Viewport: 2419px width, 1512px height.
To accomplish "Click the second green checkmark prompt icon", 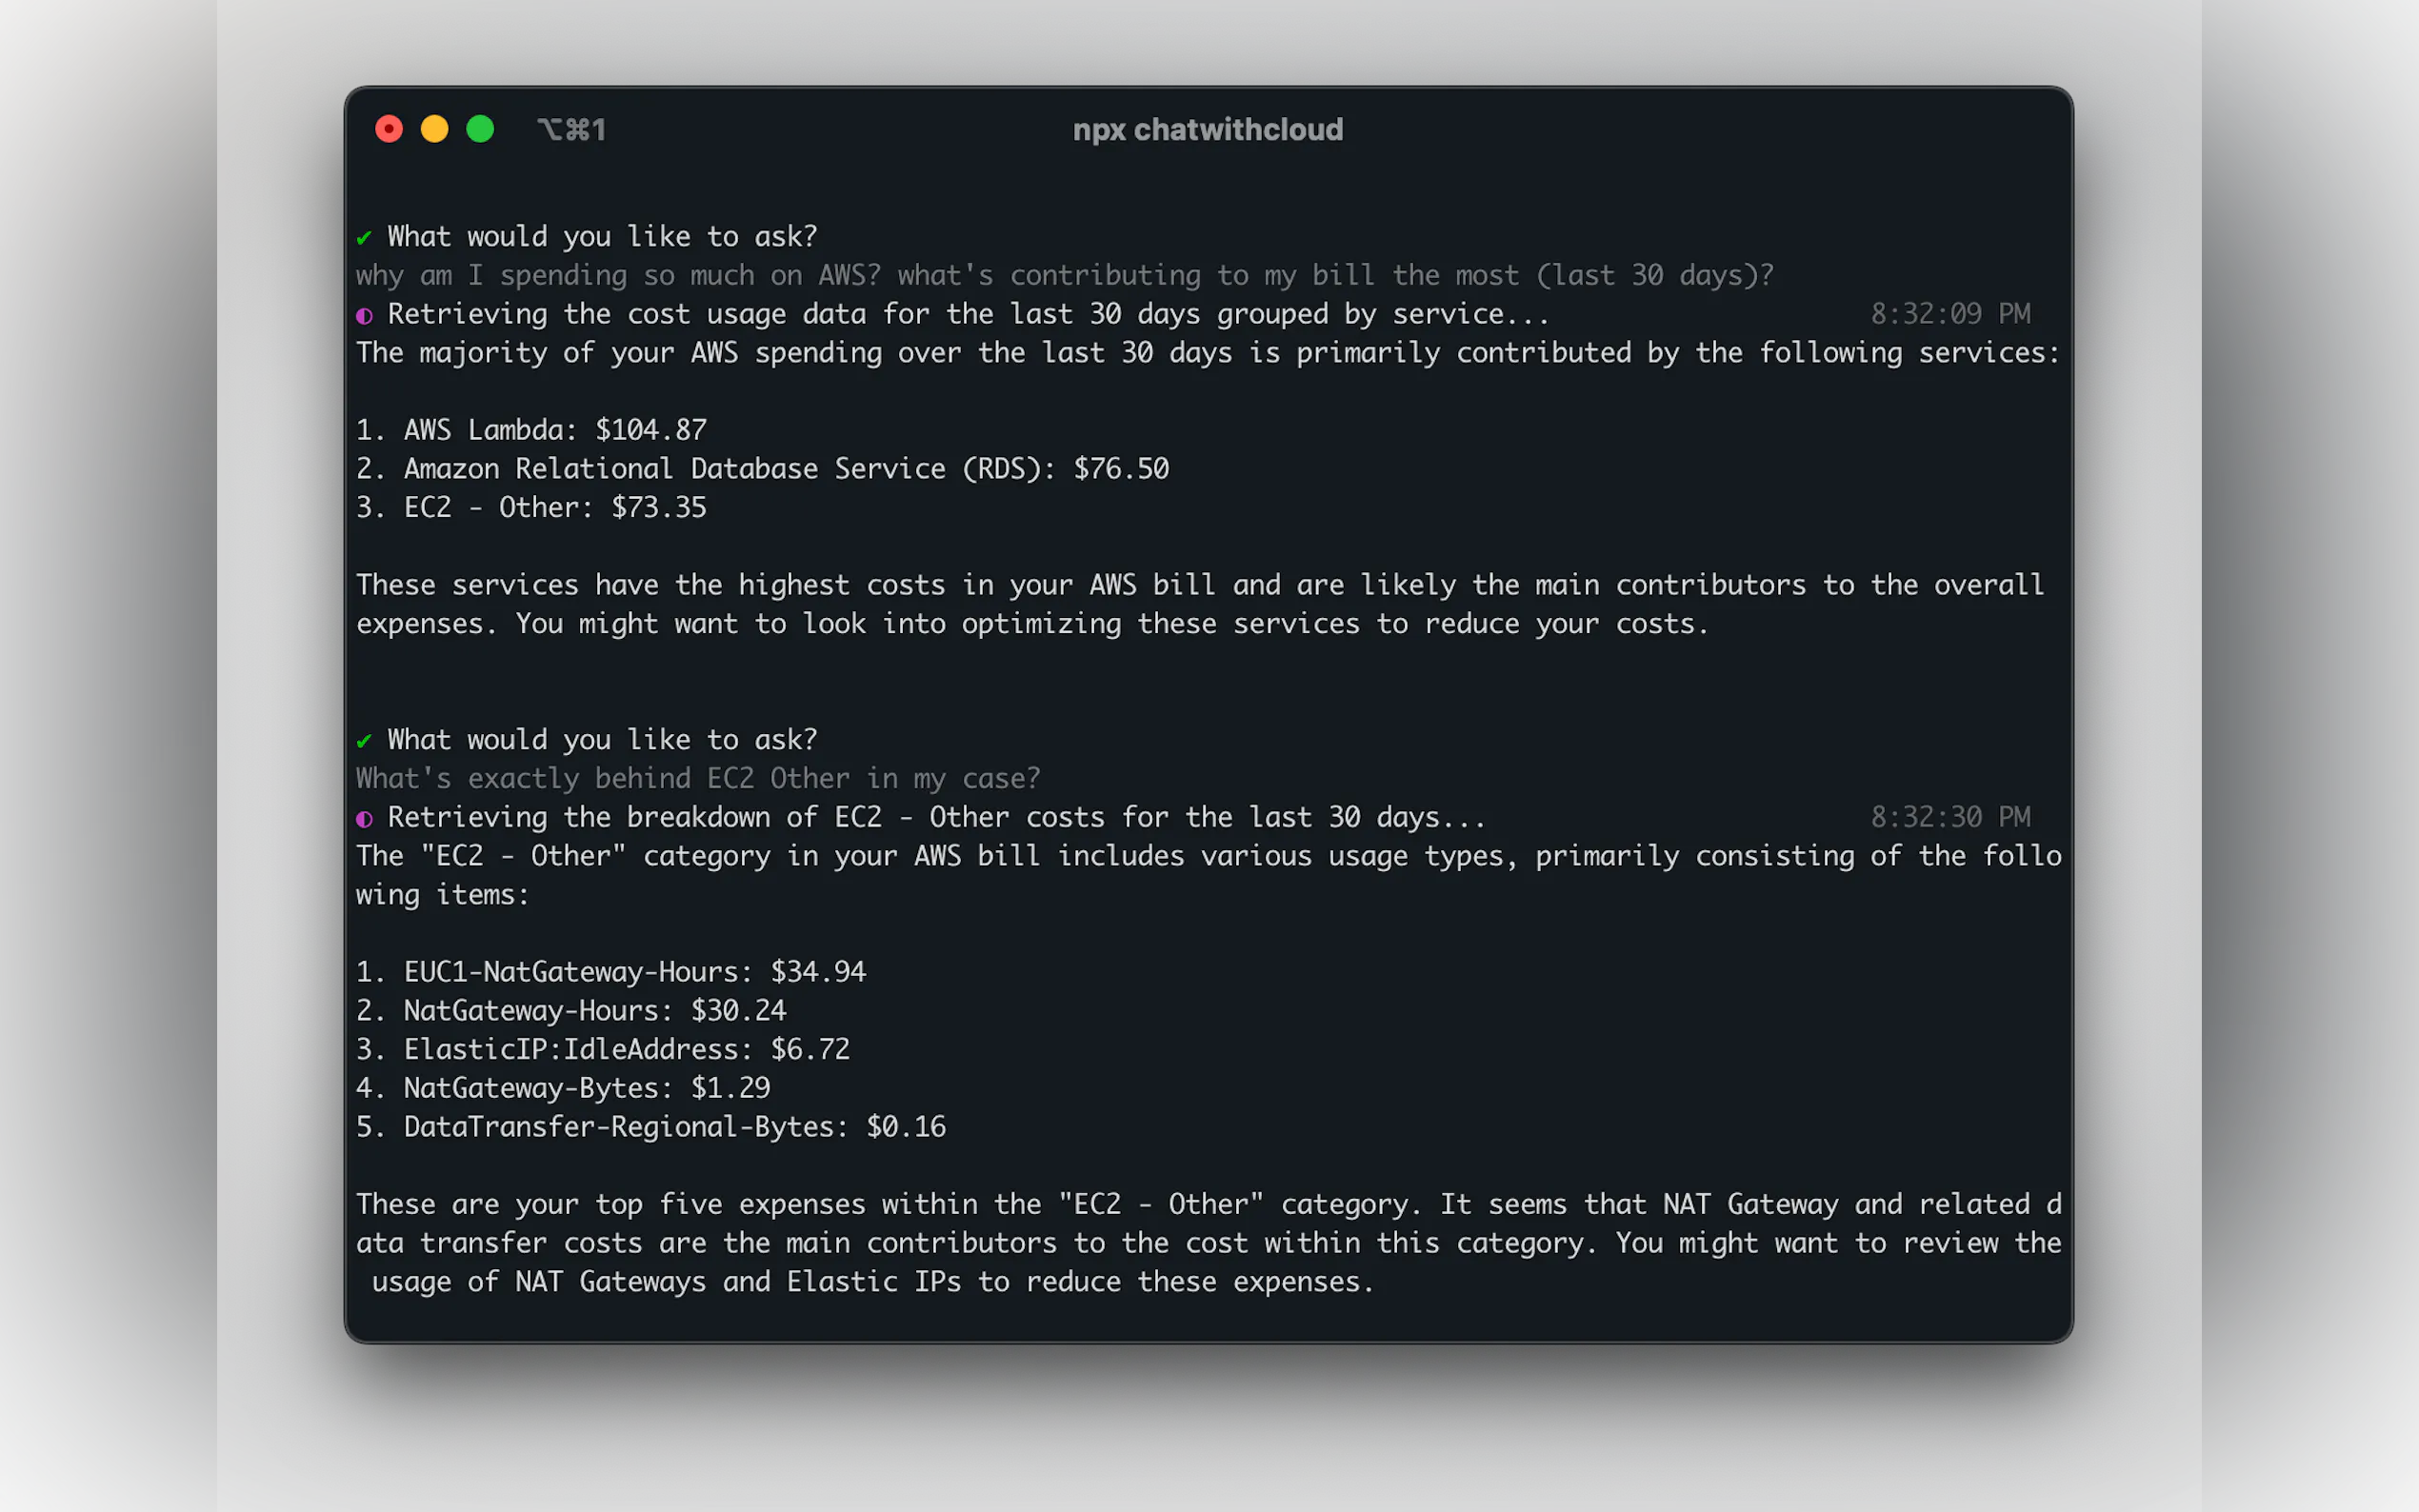I will (364, 741).
